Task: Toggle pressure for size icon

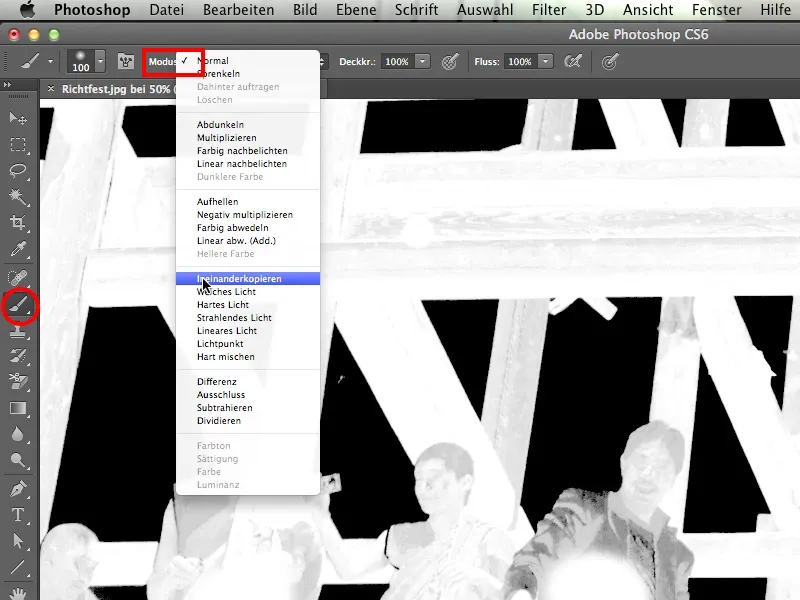Action: [x=610, y=62]
